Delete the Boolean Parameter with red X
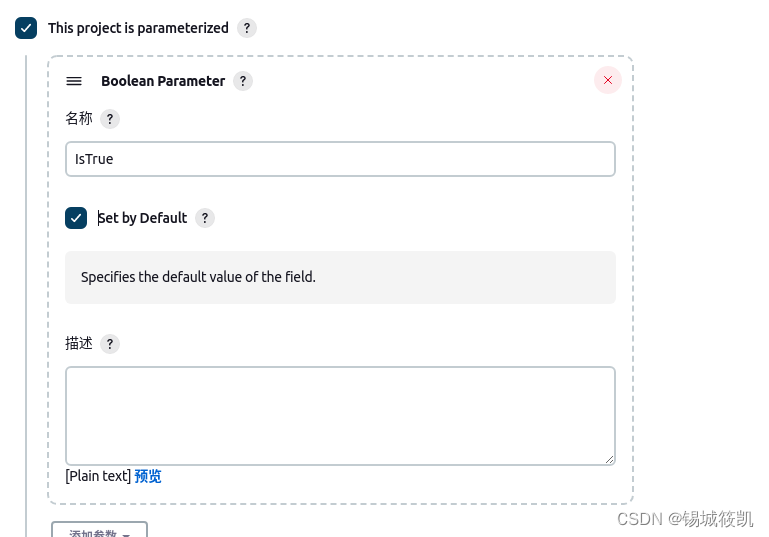The width and height of the screenshot is (769, 537). coord(608,80)
